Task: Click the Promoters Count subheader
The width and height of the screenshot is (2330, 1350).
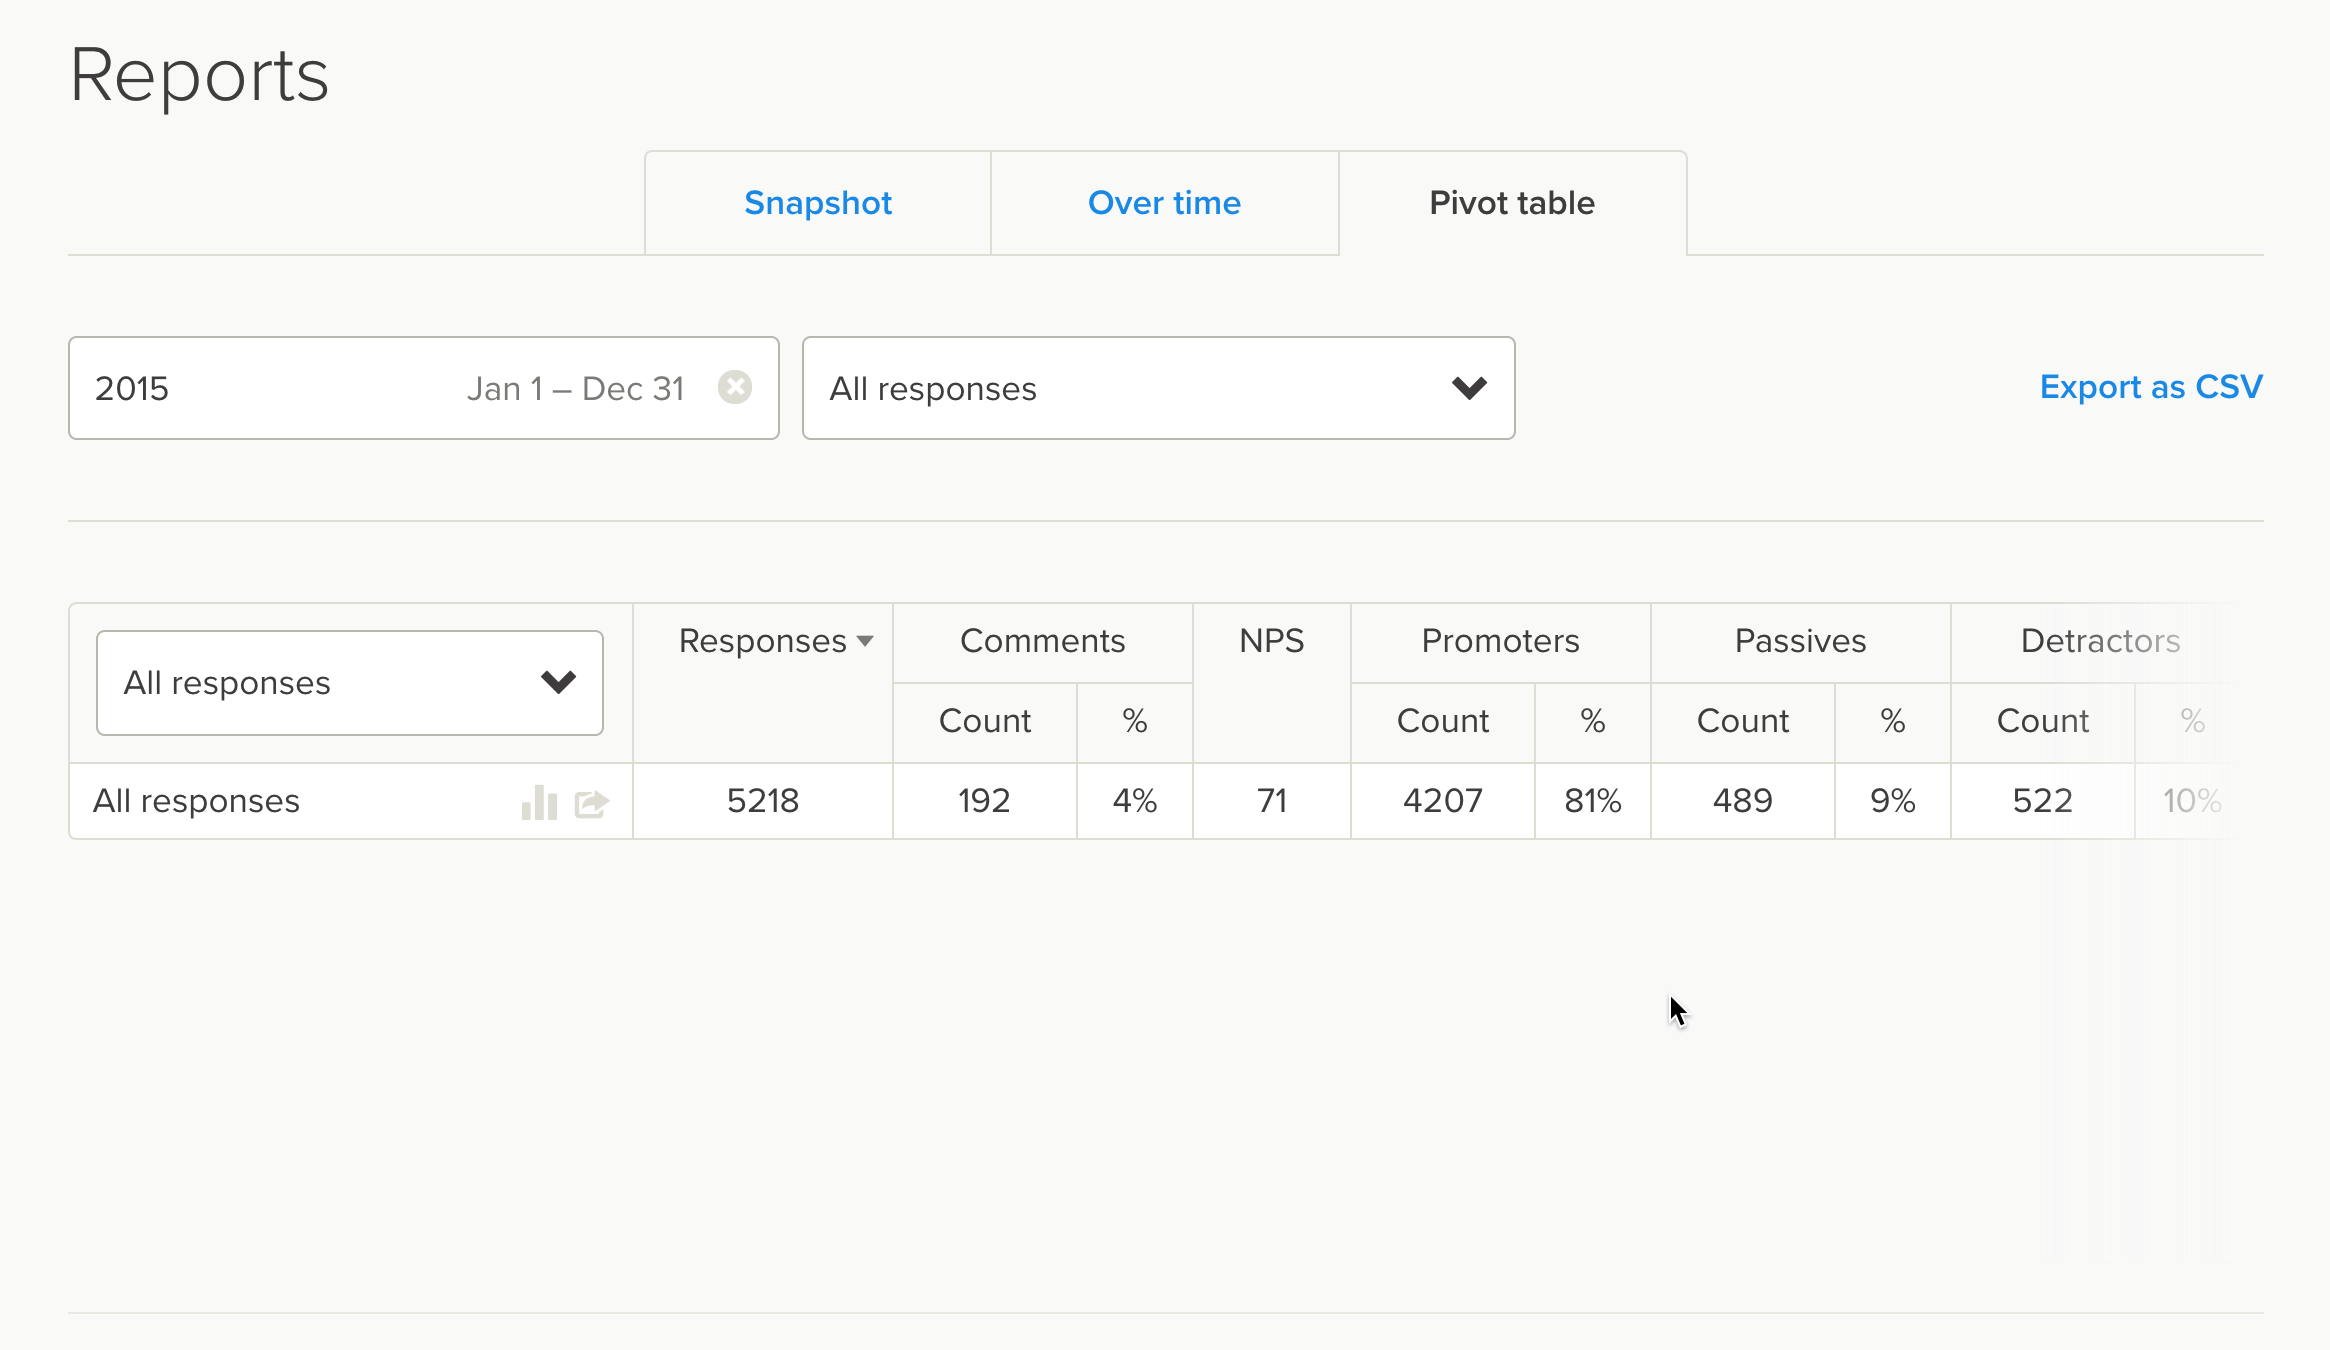Action: [x=1442, y=721]
